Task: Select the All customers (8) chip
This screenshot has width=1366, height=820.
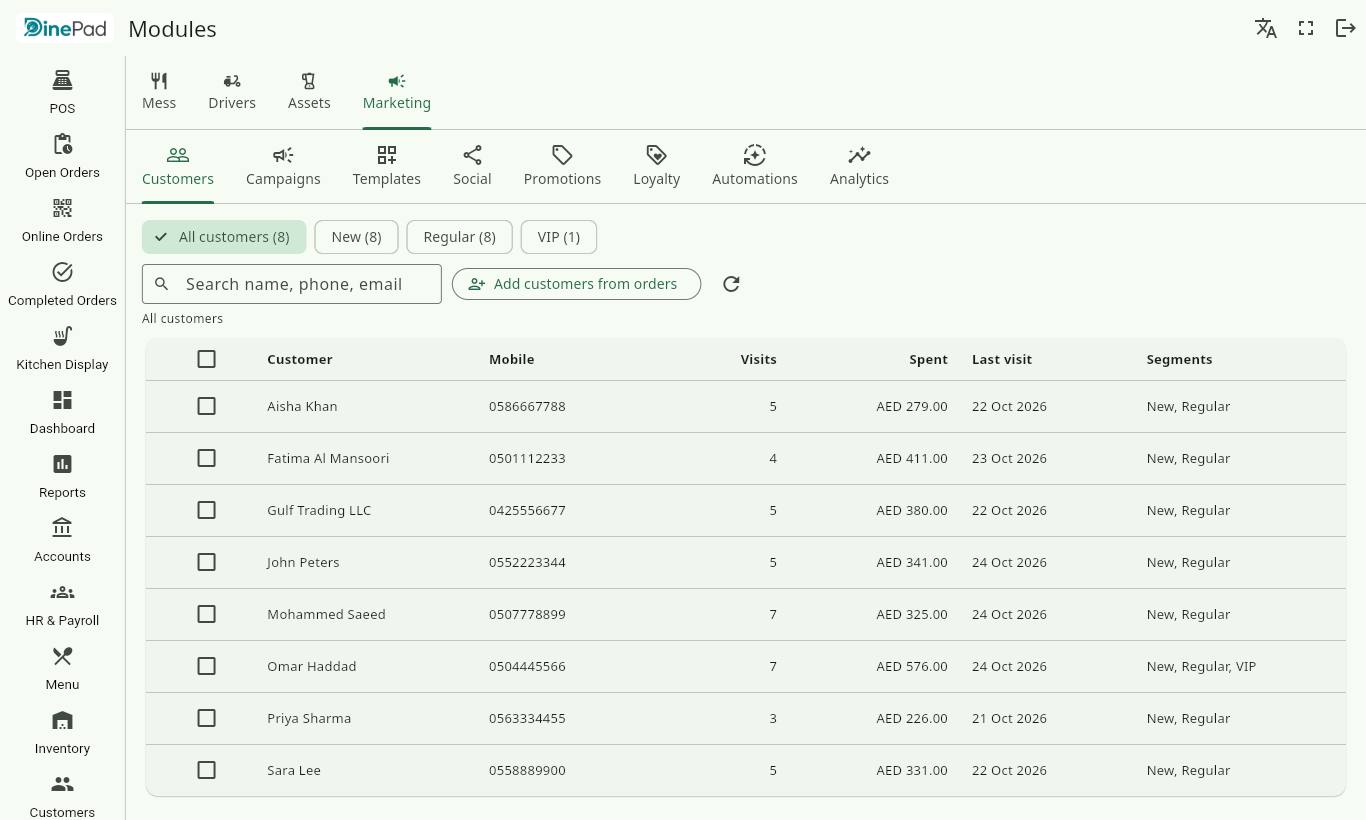Action: click(224, 237)
